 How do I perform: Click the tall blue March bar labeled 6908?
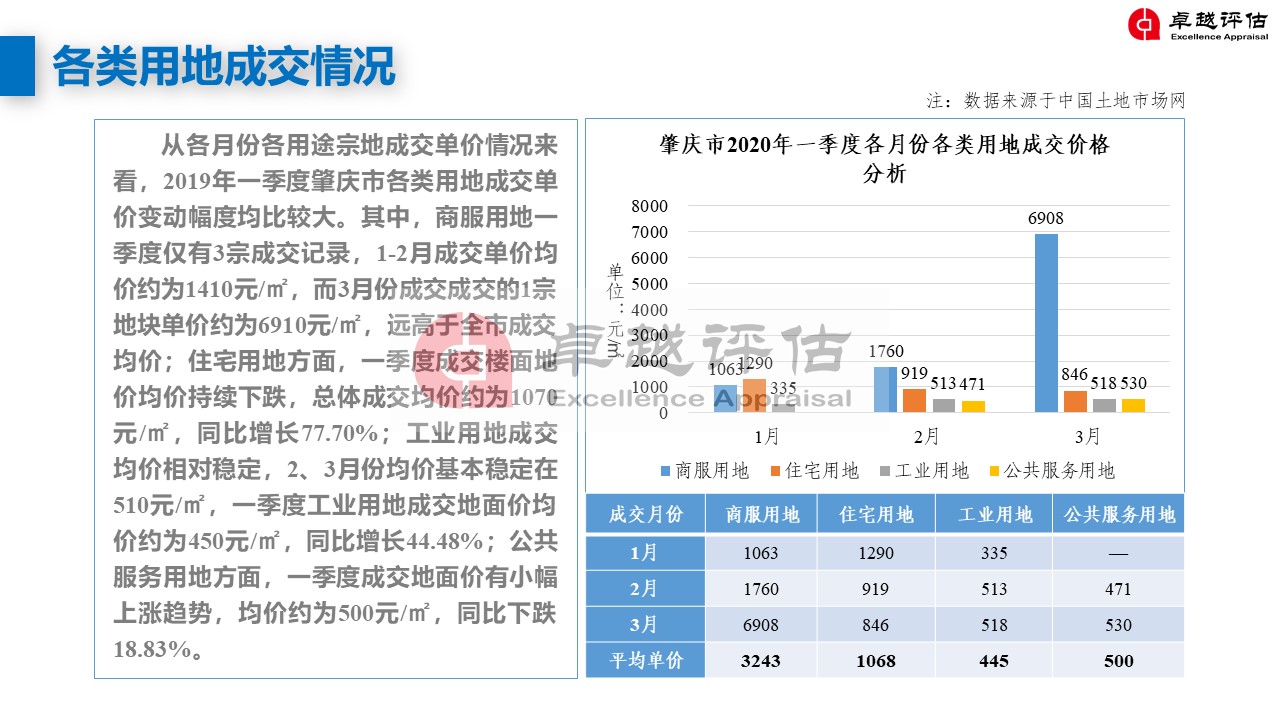coord(1046,322)
